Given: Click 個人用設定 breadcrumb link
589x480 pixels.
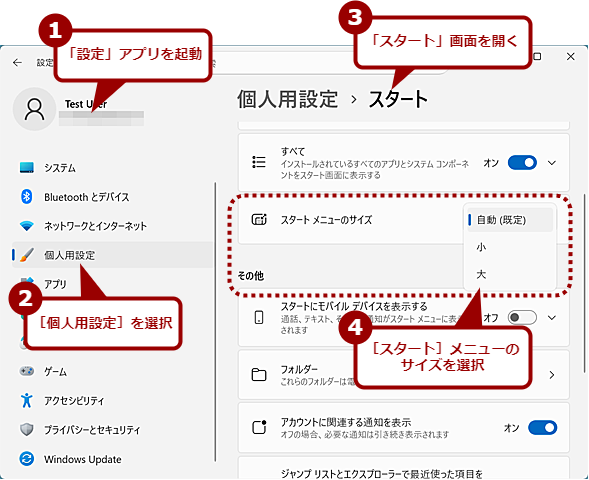Looking at the screenshot, I should [x=288, y=100].
